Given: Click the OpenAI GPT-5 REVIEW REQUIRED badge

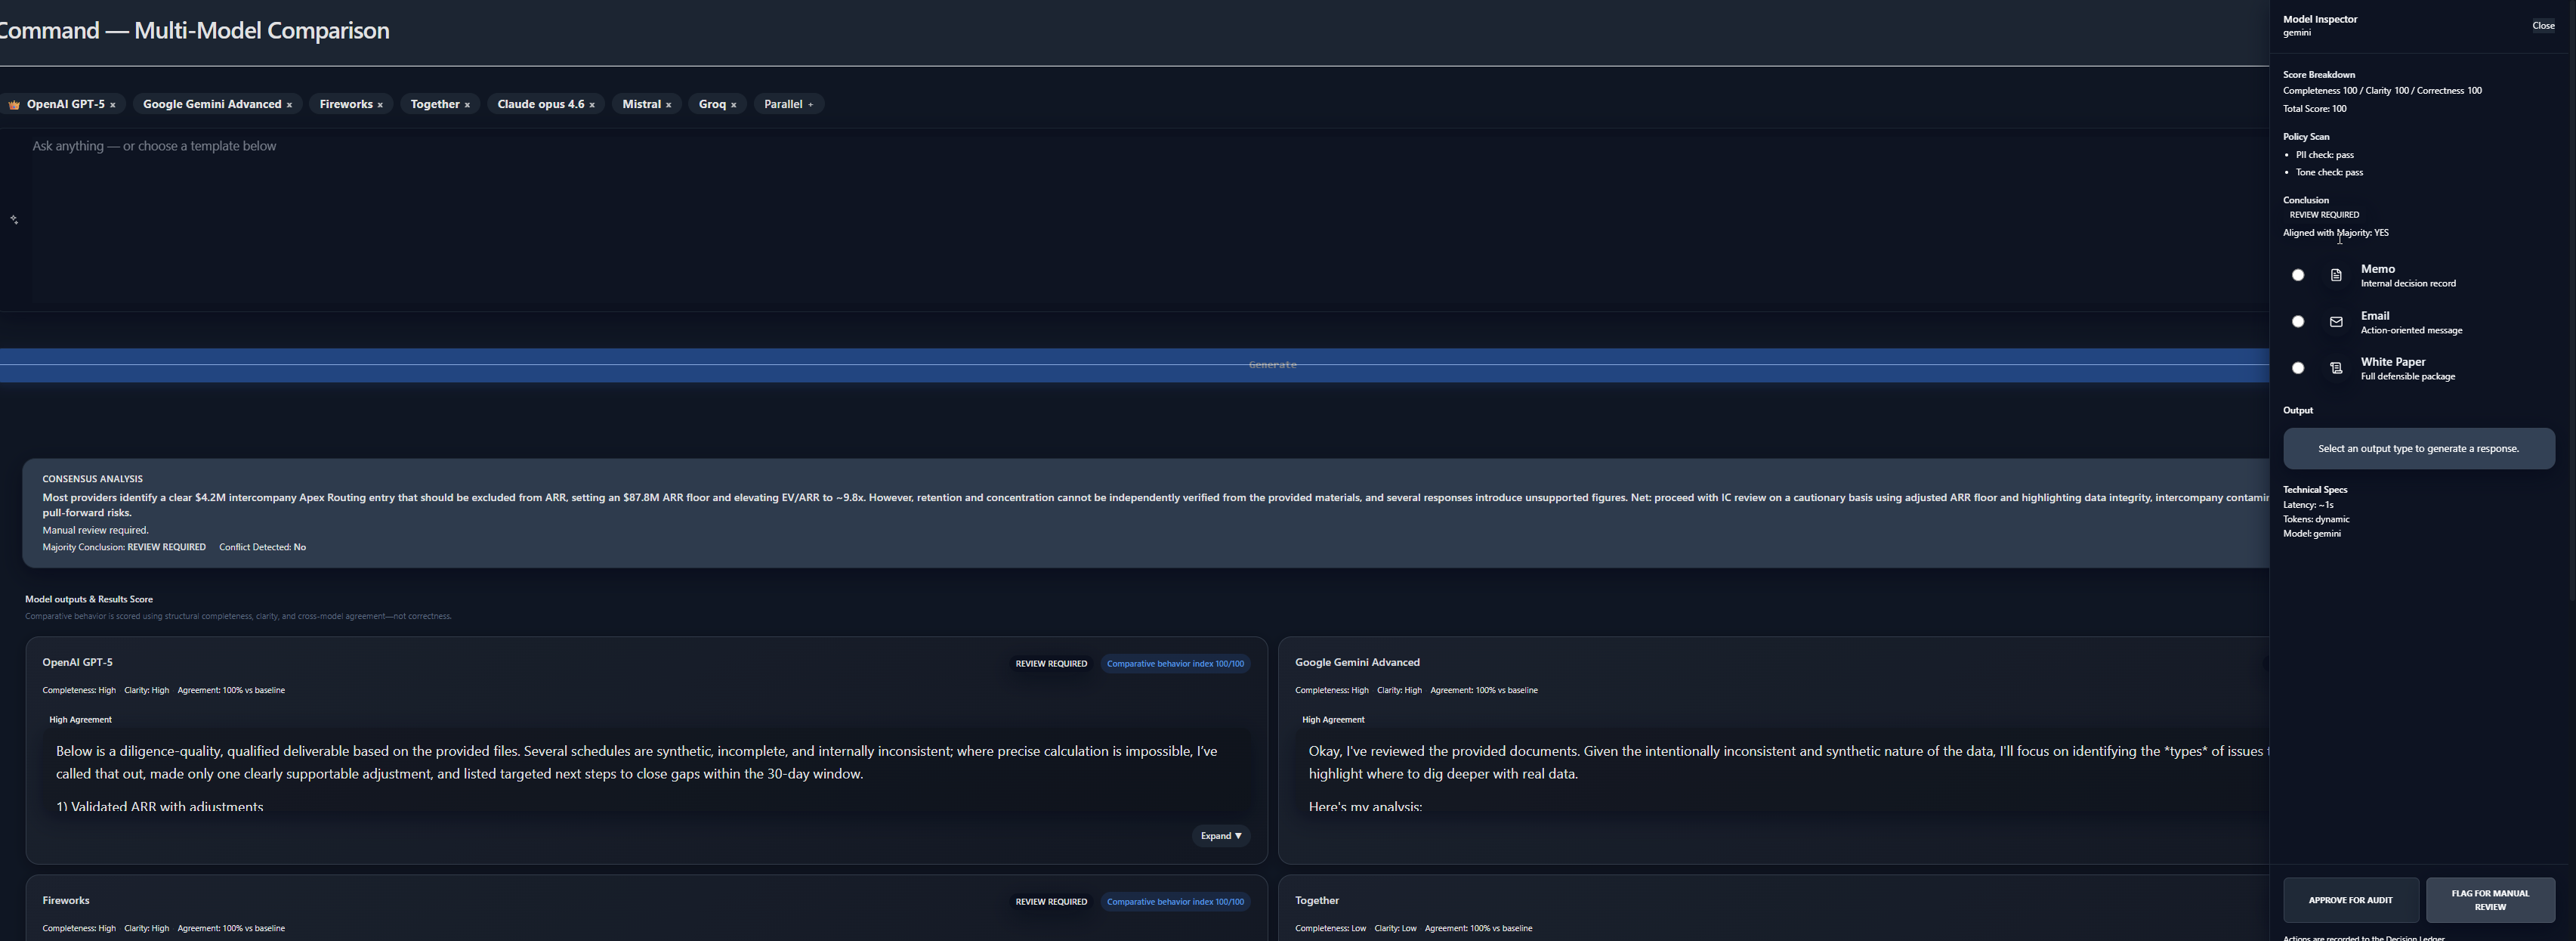Looking at the screenshot, I should (x=1051, y=664).
